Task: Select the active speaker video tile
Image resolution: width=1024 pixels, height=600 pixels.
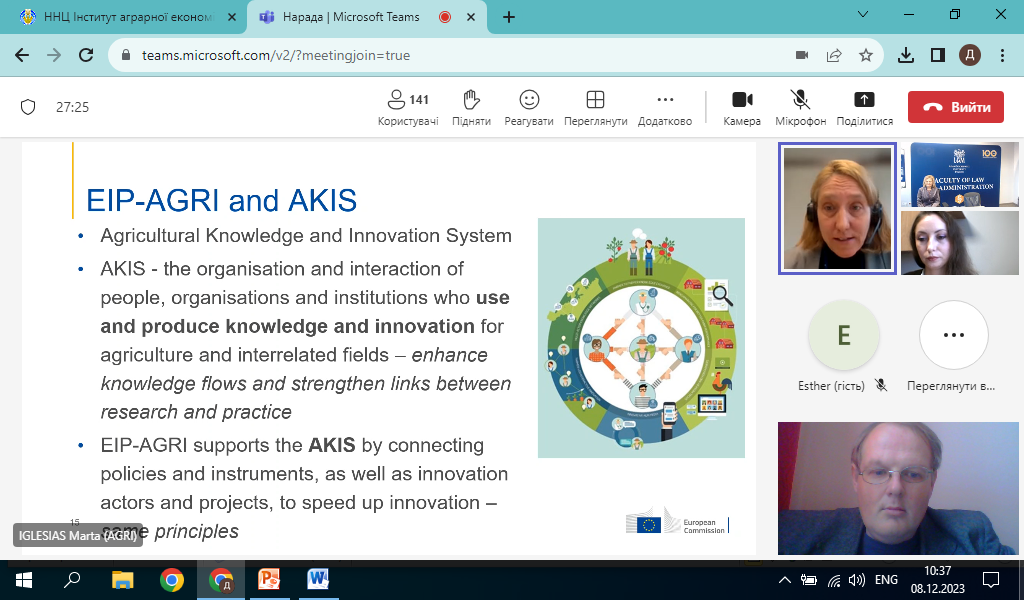Action: pos(837,209)
